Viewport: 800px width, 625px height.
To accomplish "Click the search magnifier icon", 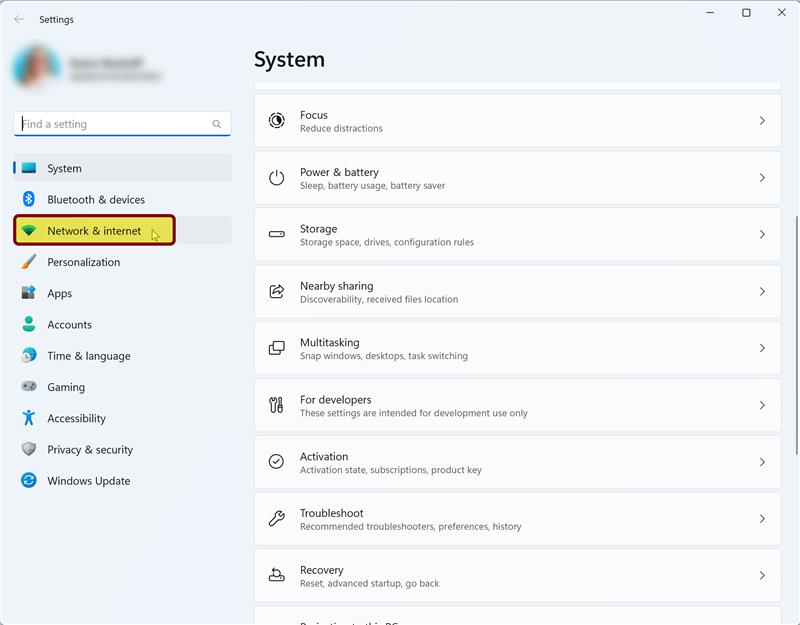I will [217, 124].
